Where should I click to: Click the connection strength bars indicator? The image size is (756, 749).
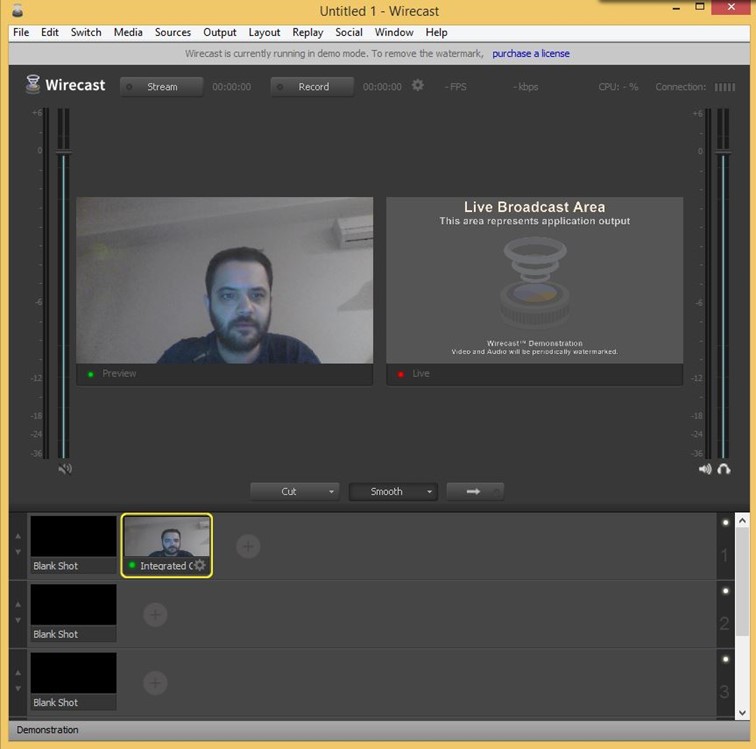[x=725, y=87]
